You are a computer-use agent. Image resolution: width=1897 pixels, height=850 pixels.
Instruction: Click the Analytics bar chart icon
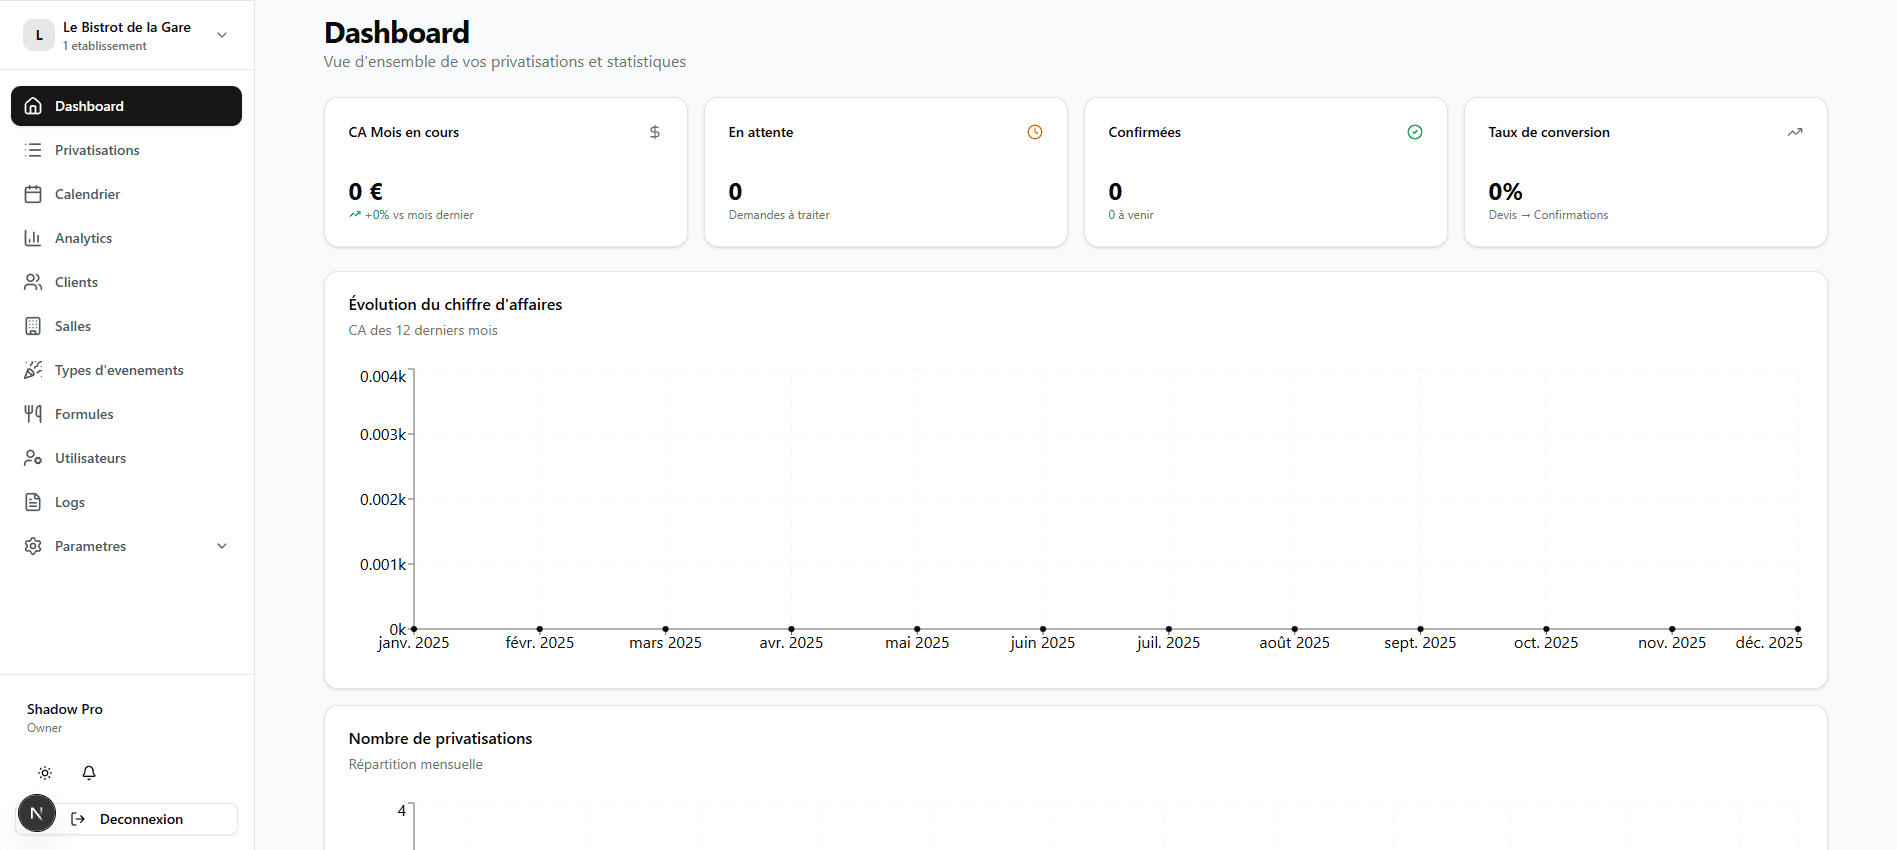[x=33, y=238]
